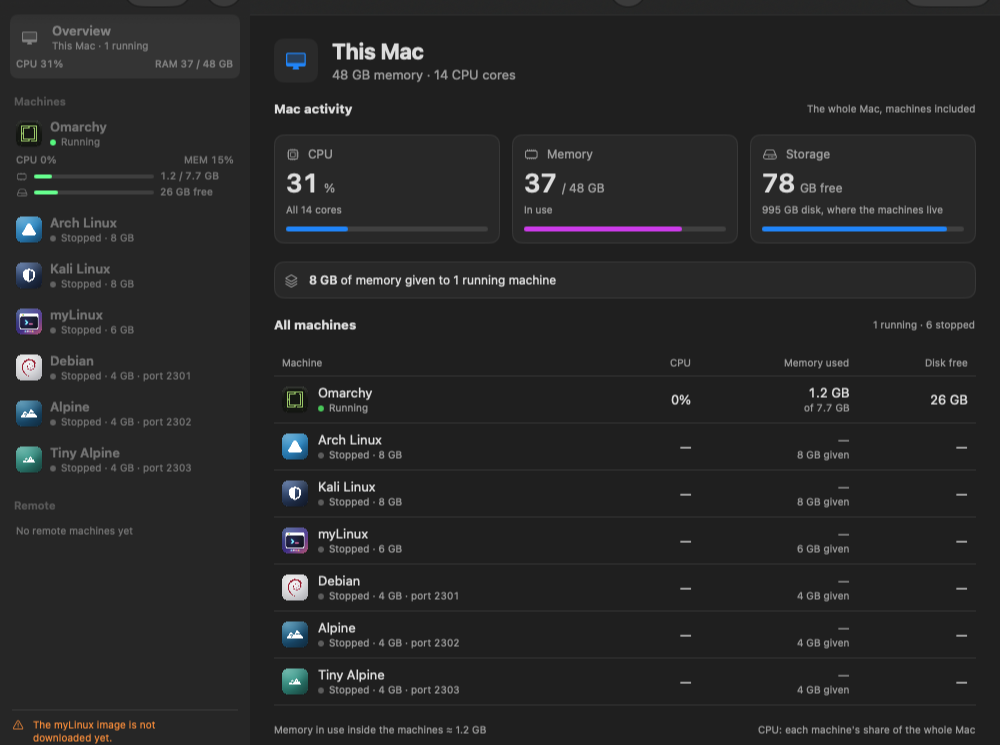1000x745 pixels.
Task: Click the Overview monitor icon in sidebar
Action: pyautogui.click(x=29, y=38)
